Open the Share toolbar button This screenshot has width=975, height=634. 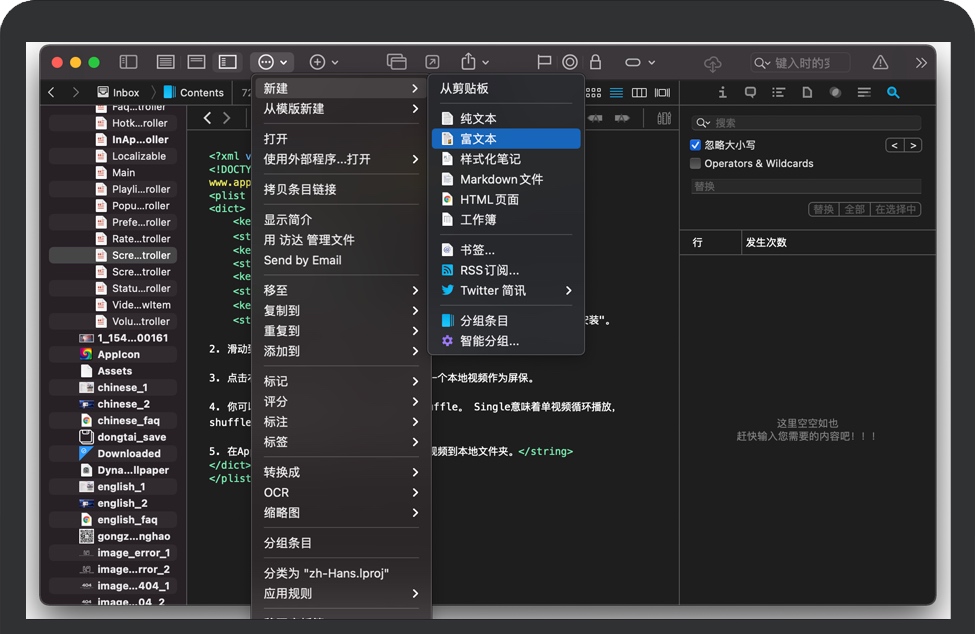pos(468,62)
